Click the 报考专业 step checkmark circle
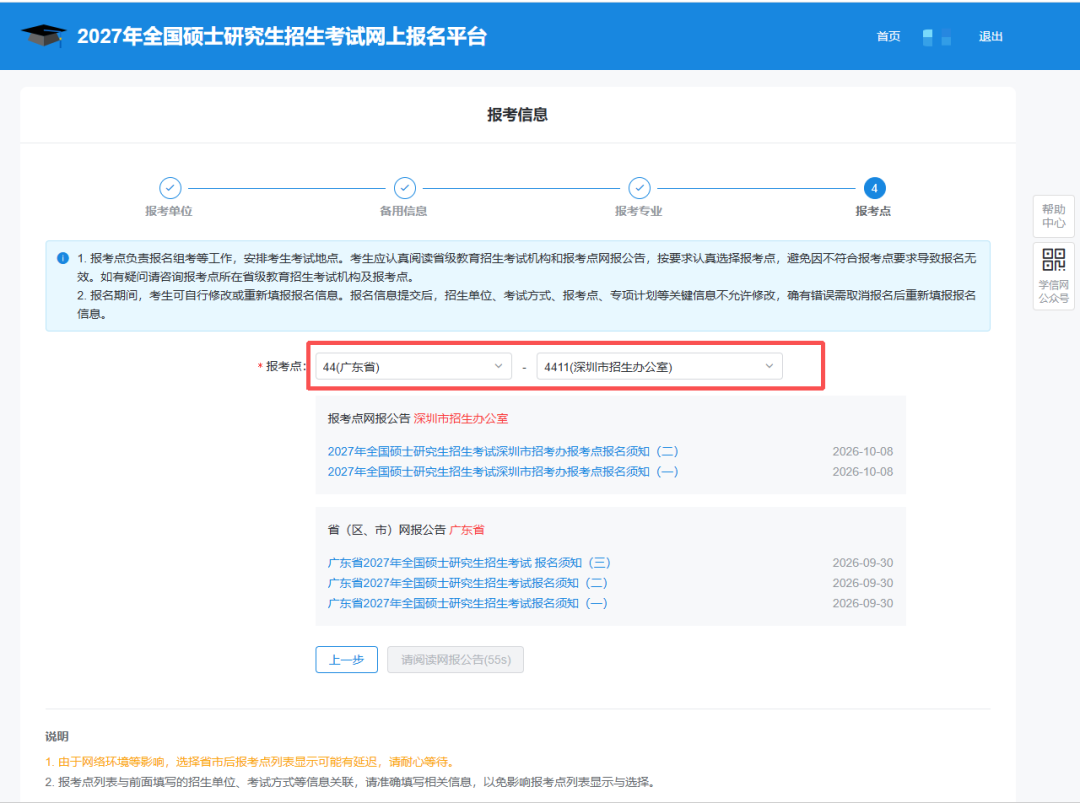The image size is (1080, 803). tap(639, 188)
